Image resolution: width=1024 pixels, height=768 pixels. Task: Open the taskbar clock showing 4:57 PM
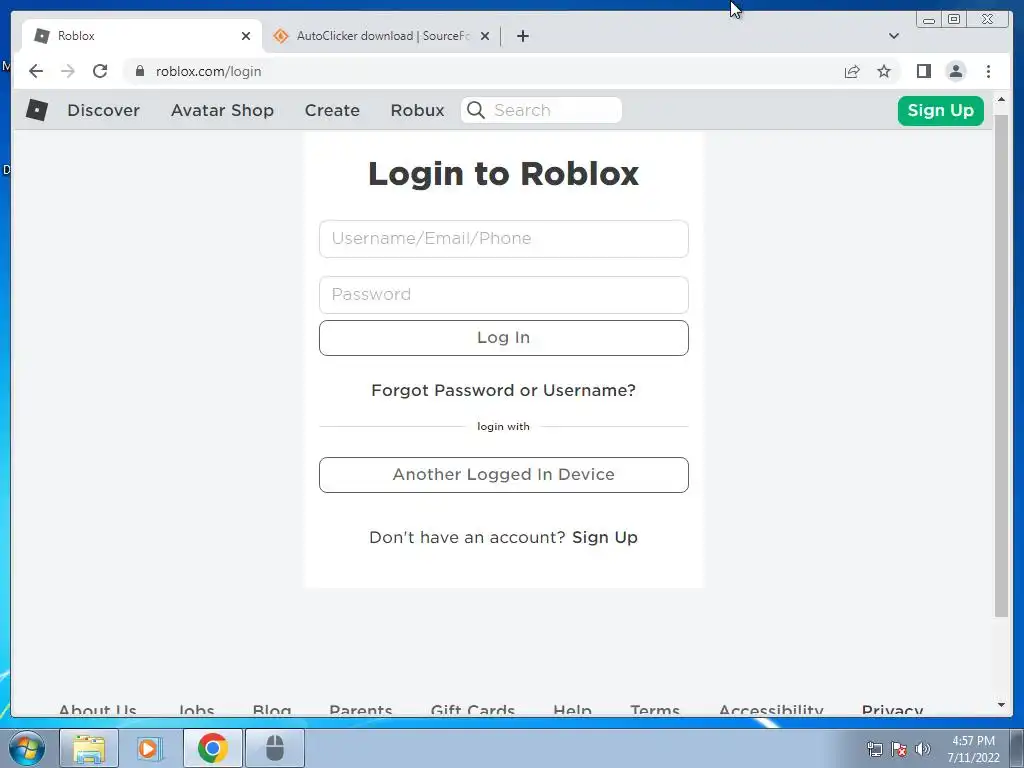973,749
